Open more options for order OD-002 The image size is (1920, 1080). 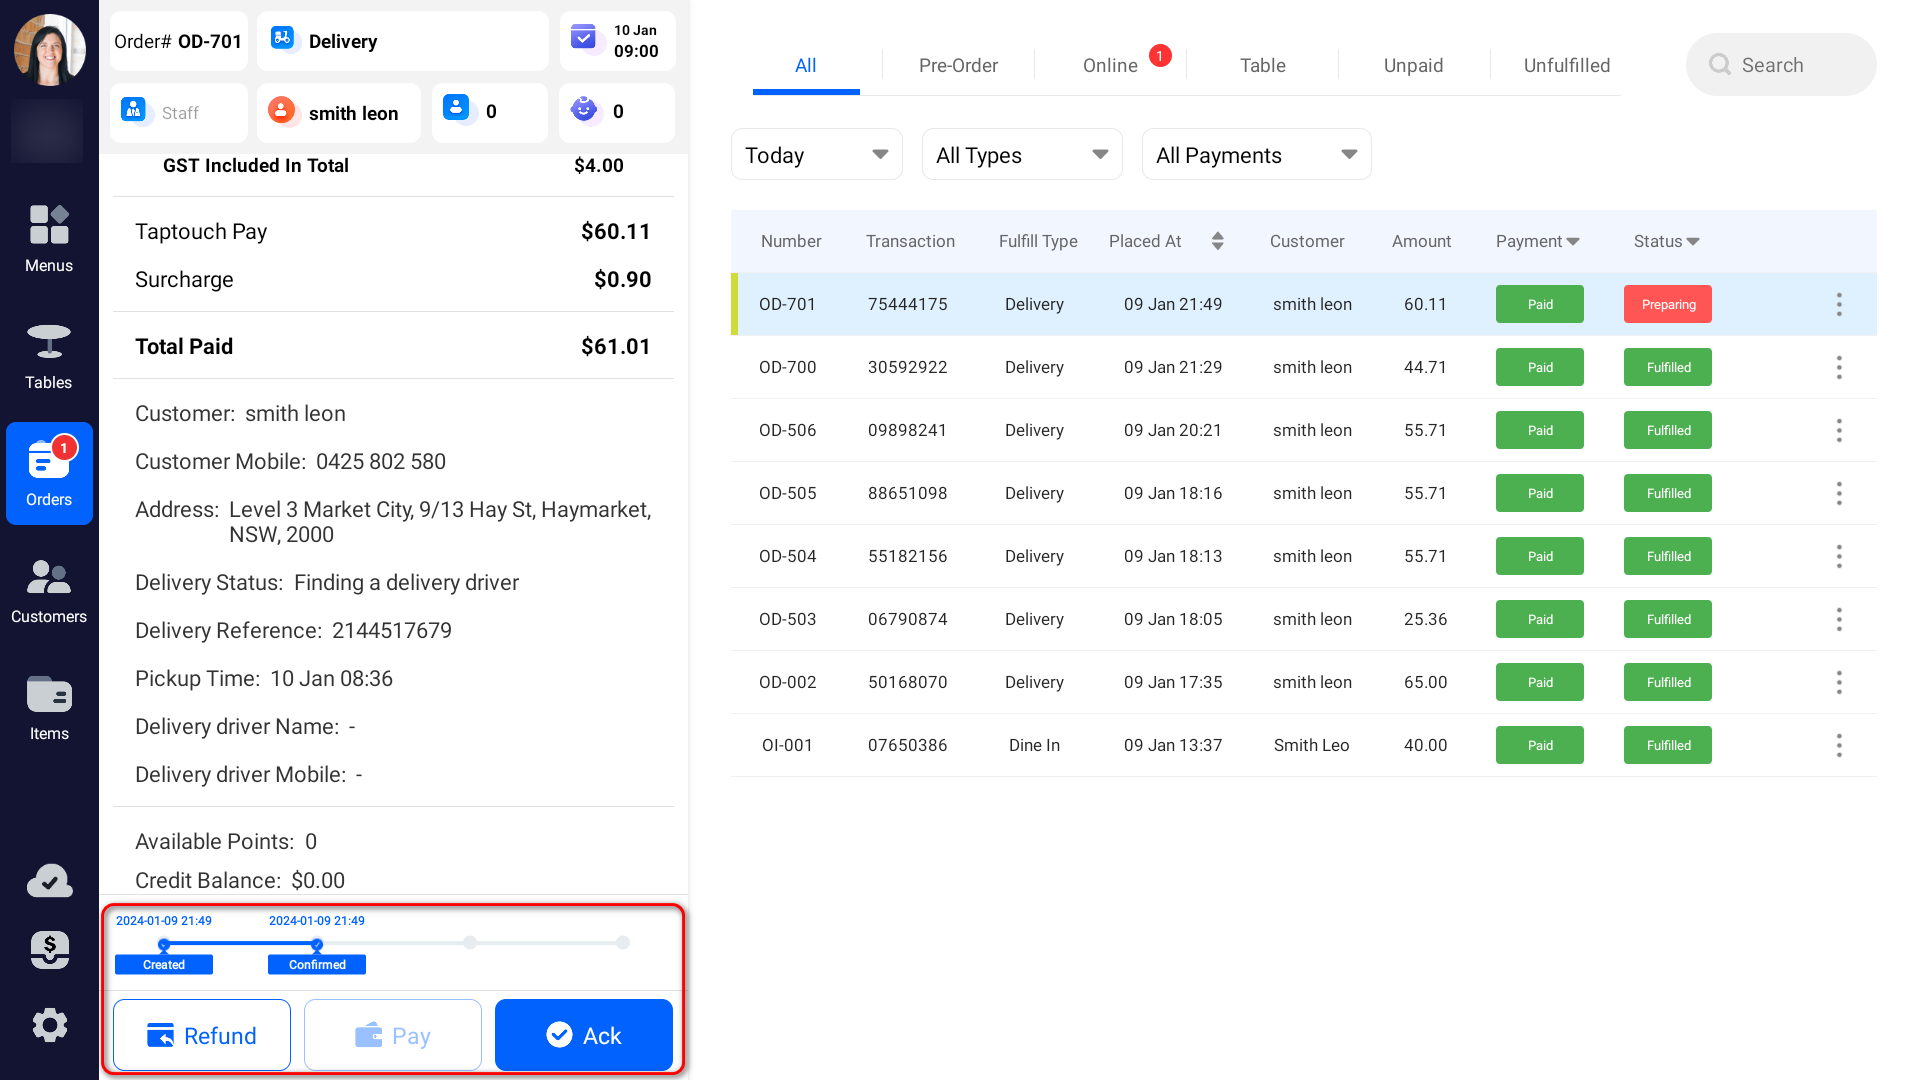point(1839,682)
